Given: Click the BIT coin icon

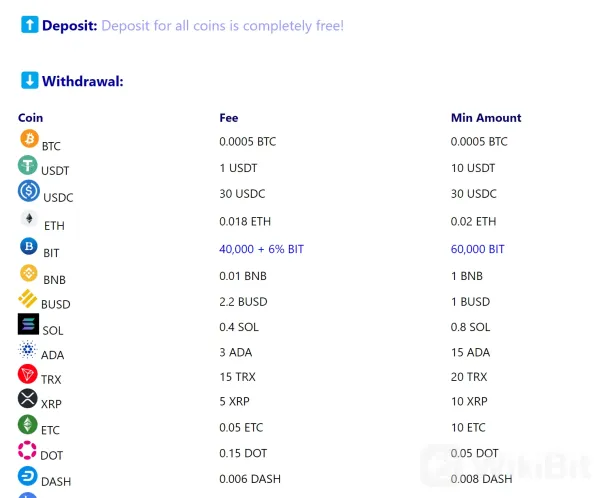Looking at the screenshot, I should click(28, 246).
